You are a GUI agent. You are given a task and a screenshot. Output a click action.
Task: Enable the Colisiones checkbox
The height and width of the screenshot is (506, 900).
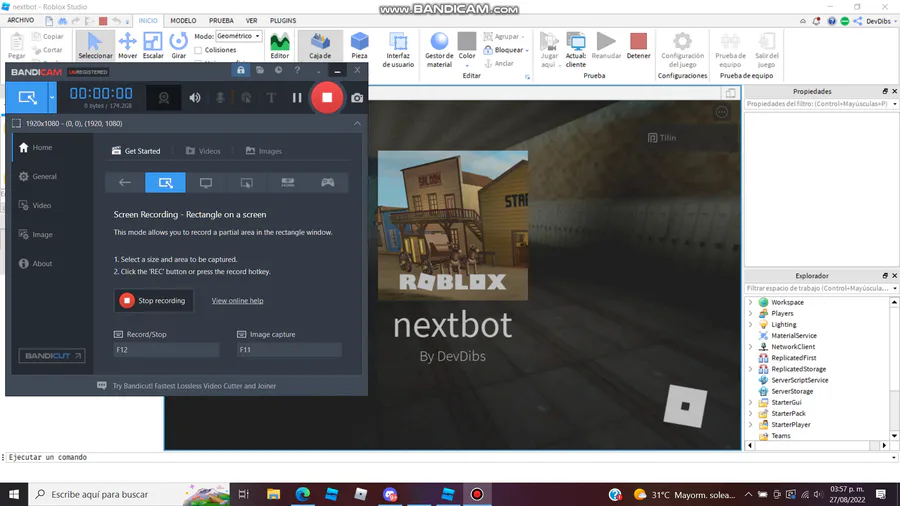coord(198,50)
